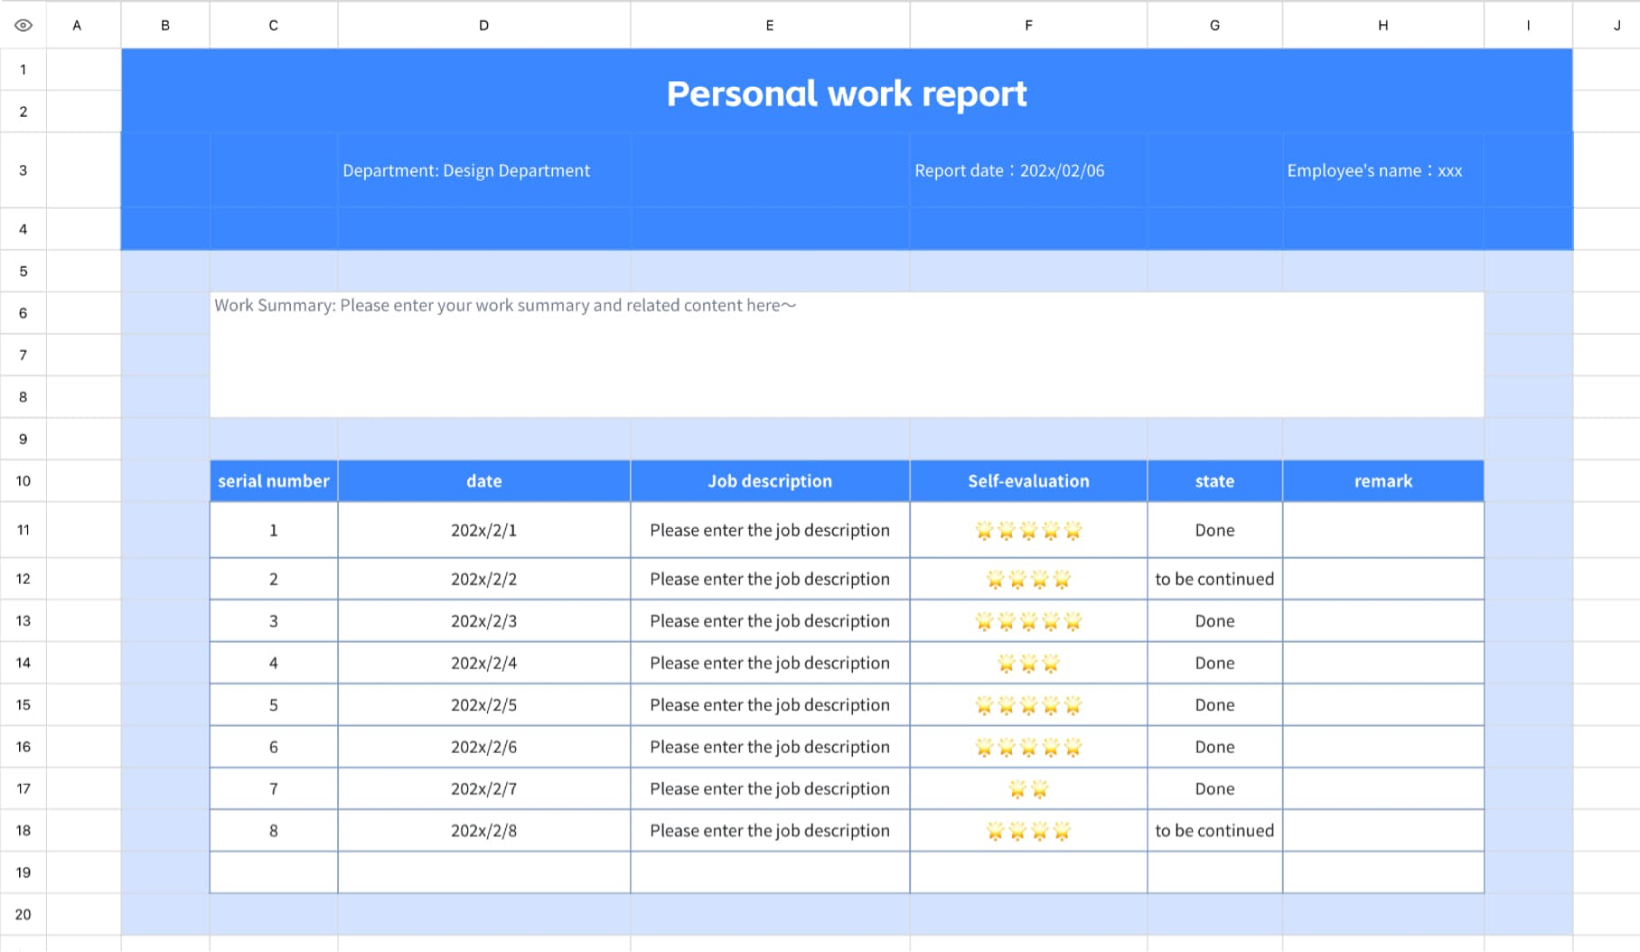Click the Done state for 202x/2/7
Viewport: 1640px width, 952px height.
[x=1215, y=789]
